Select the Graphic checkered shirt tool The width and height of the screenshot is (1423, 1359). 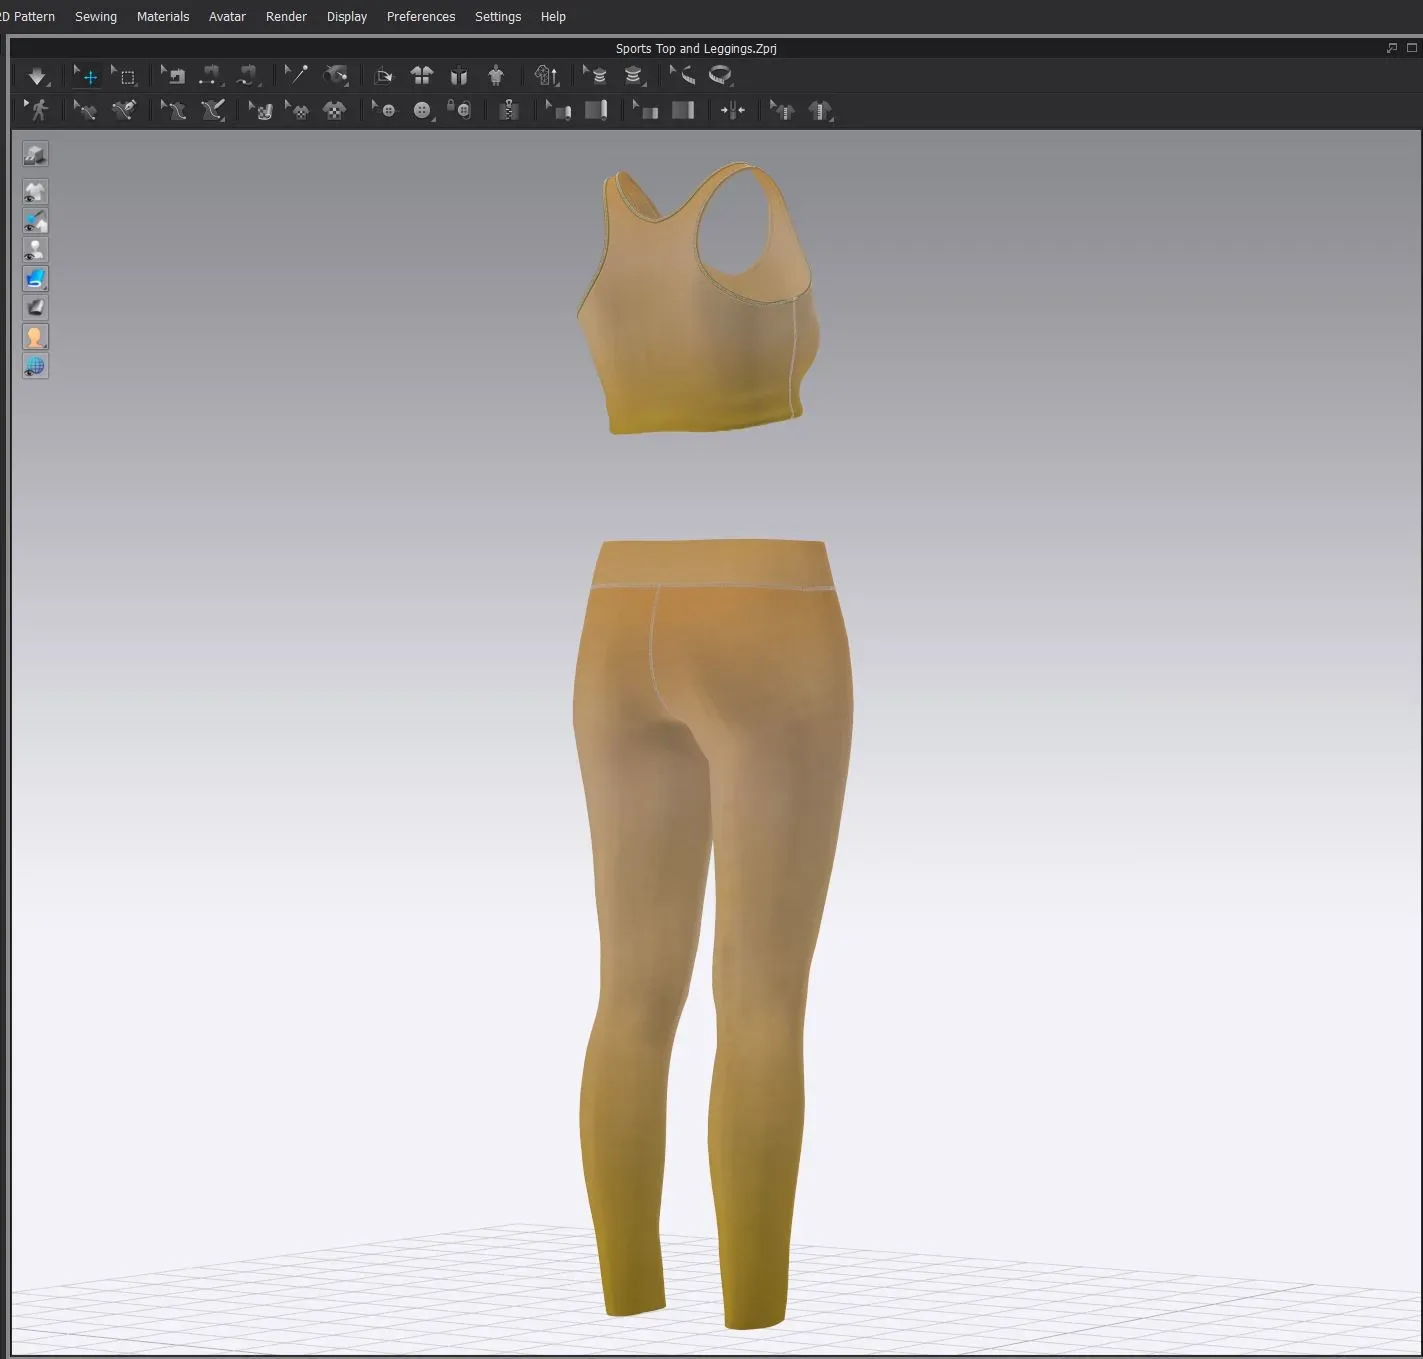click(x=334, y=110)
